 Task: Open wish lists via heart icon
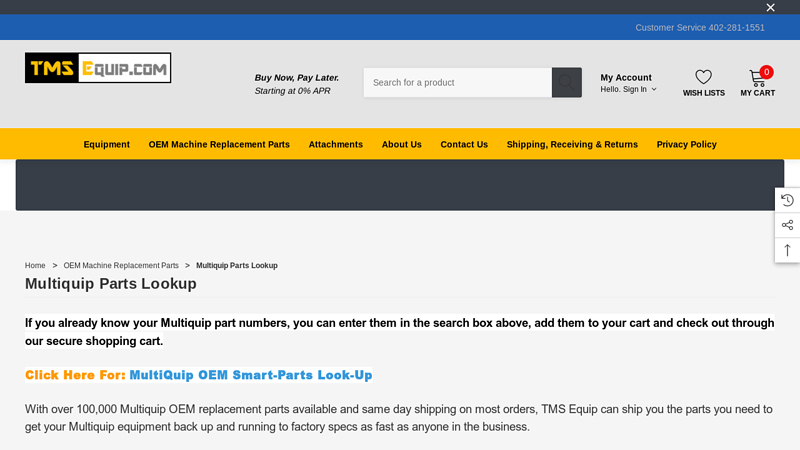click(704, 77)
